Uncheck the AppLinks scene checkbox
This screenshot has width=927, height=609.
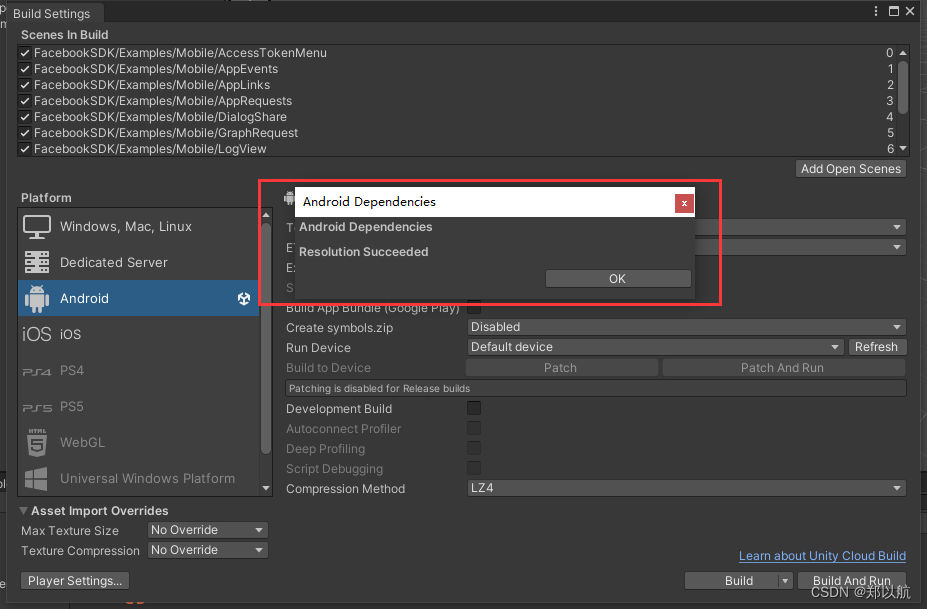point(25,85)
